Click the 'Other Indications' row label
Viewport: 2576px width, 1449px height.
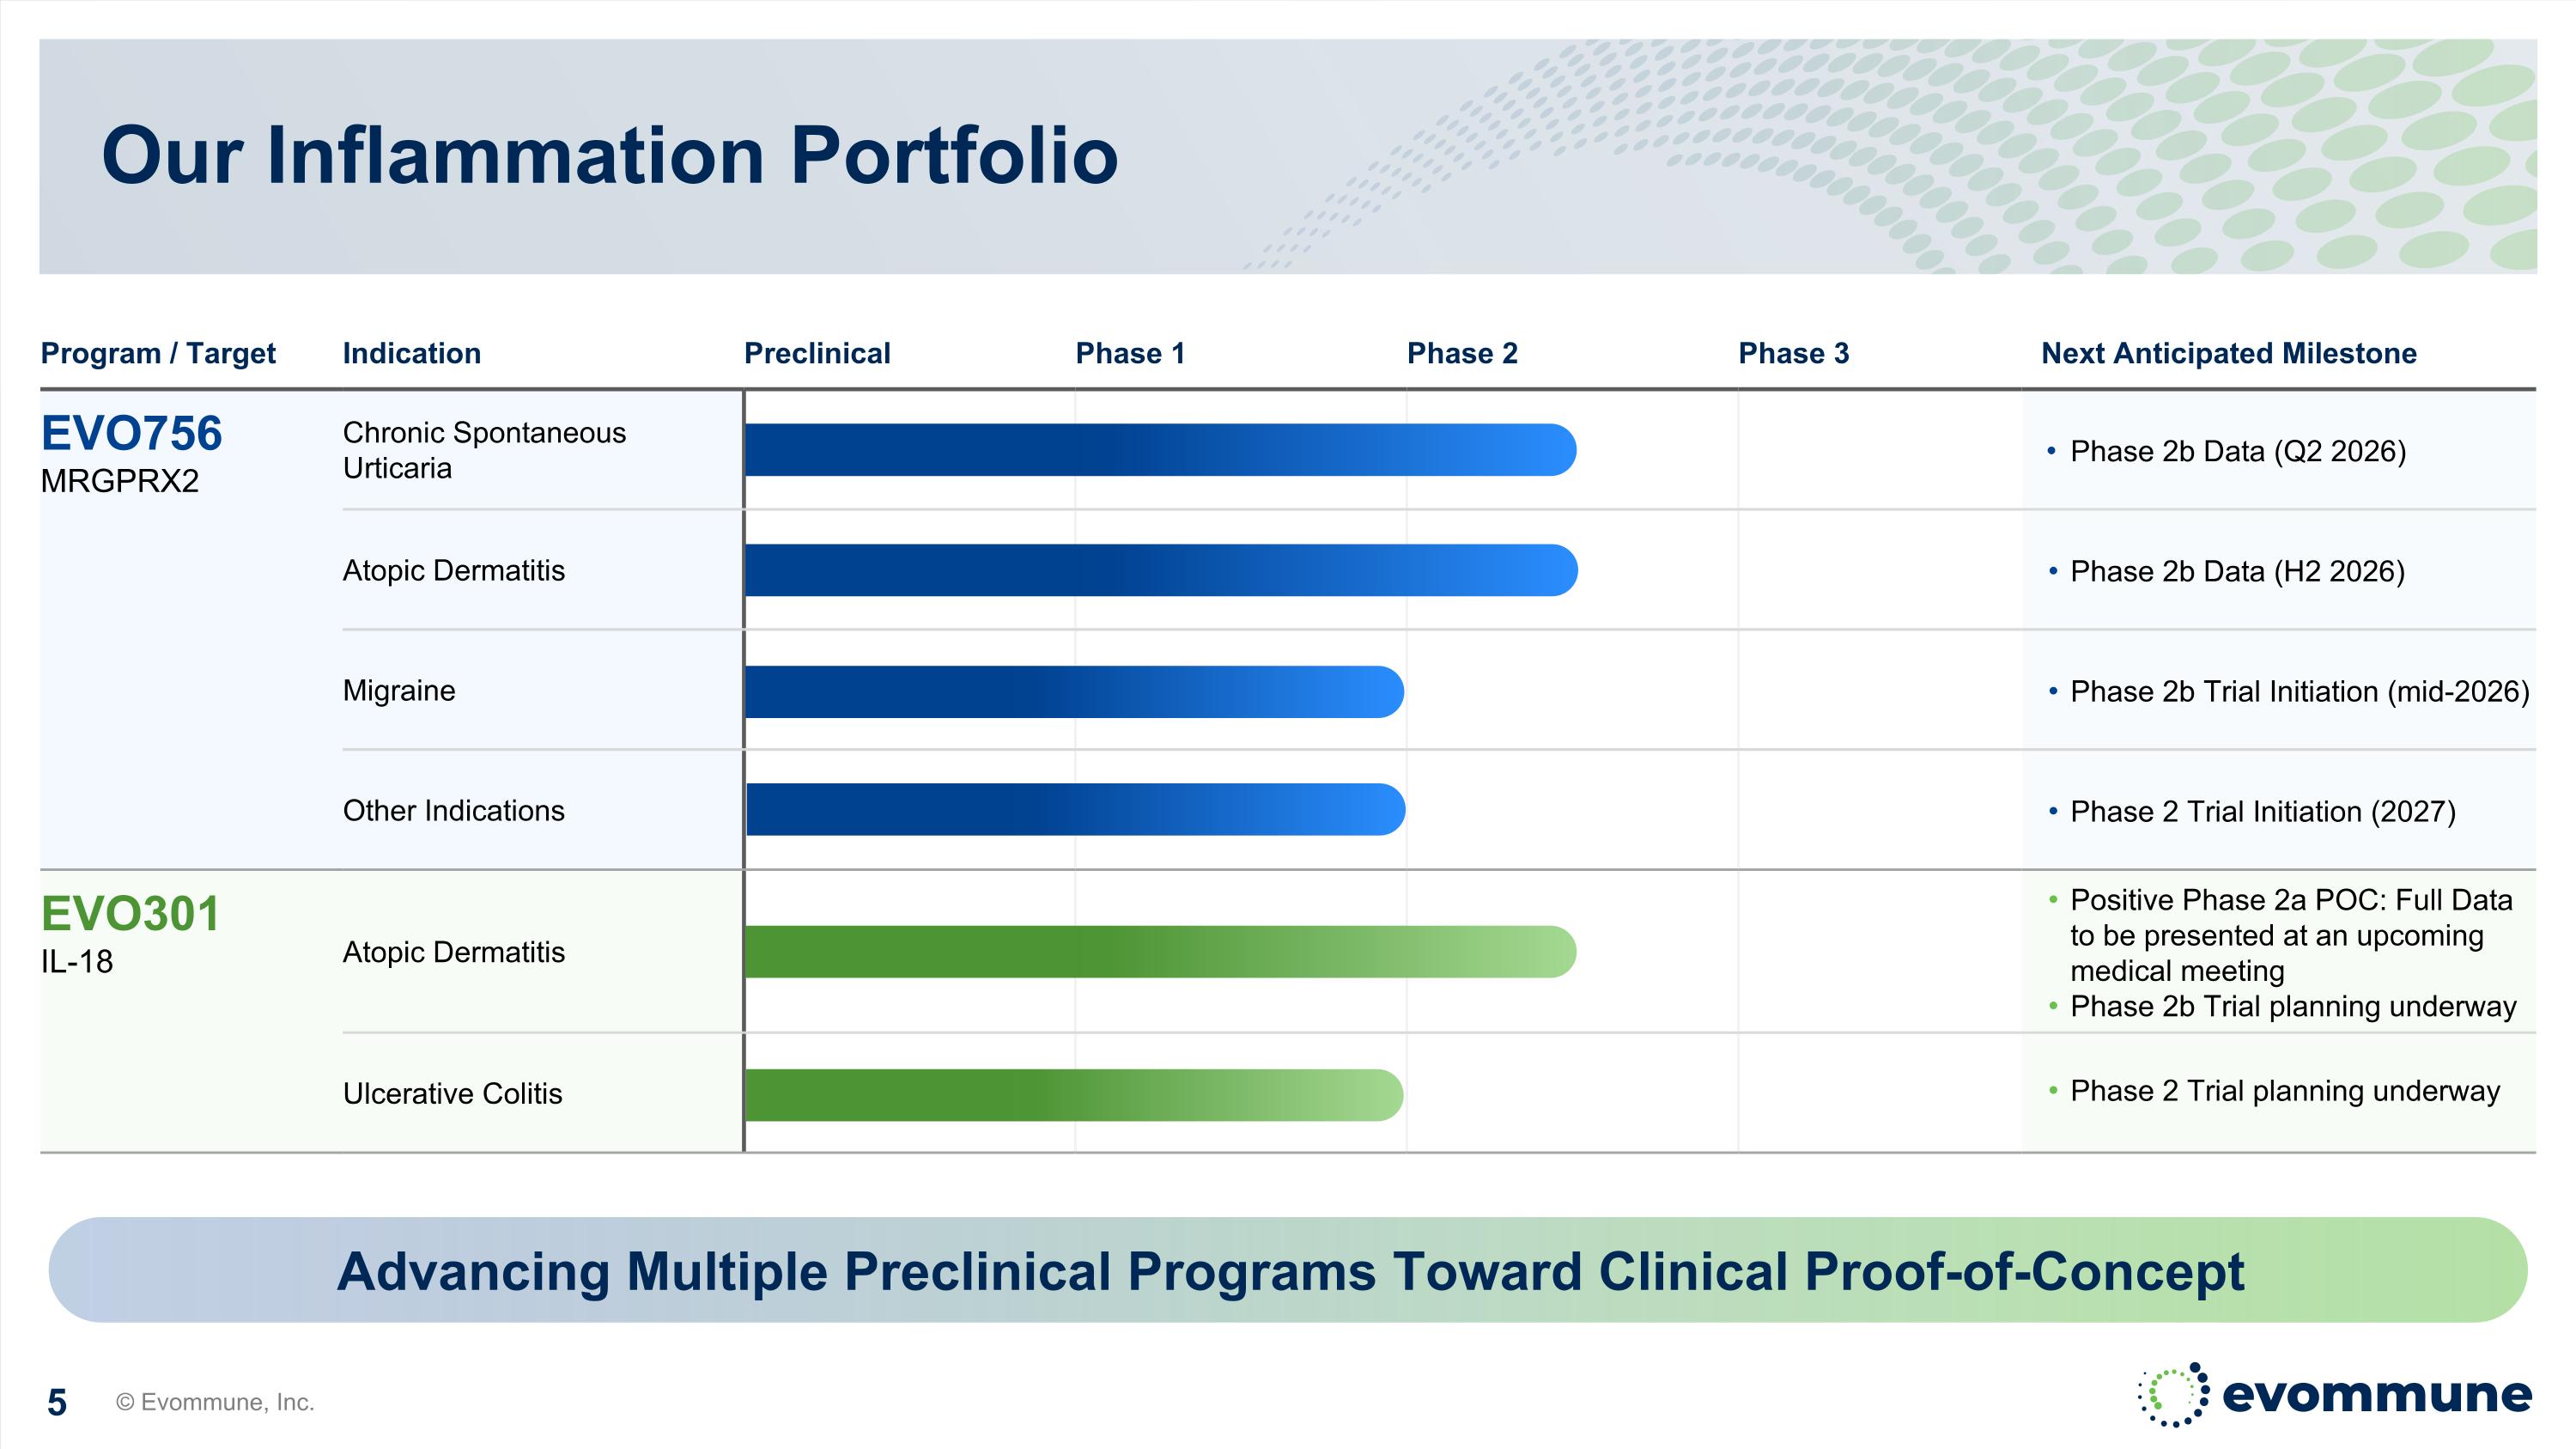(x=453, y=810)
